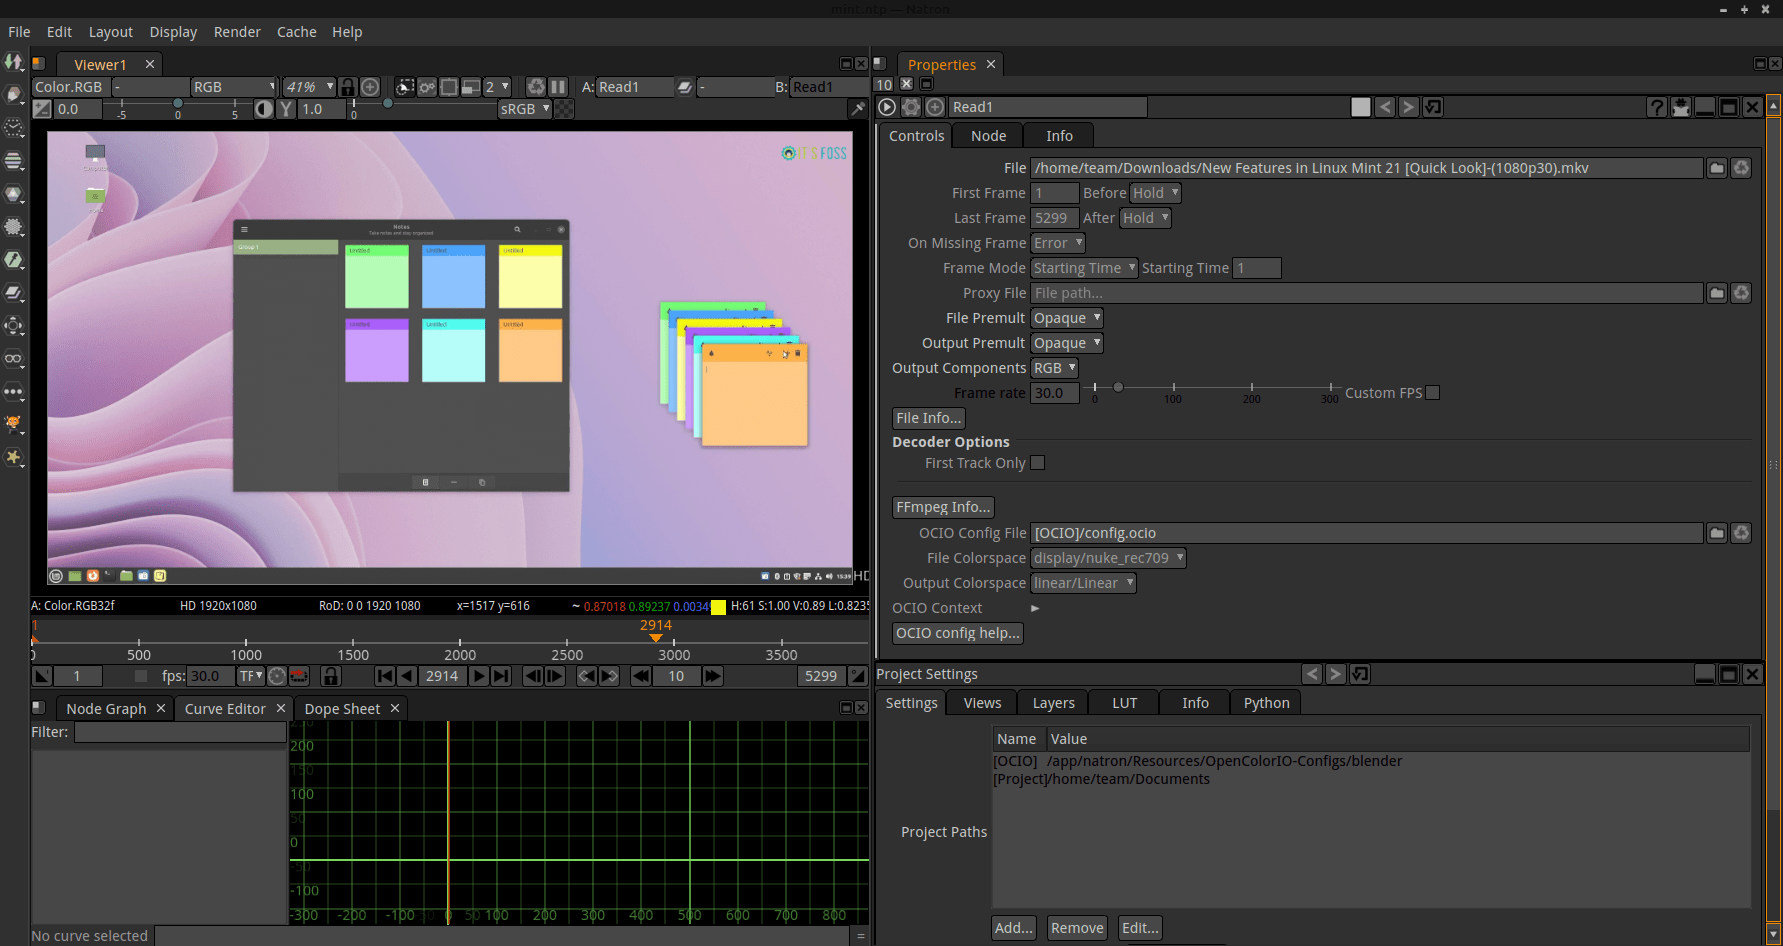Check the First Track Only option
This screenshot has height=946, width=1783.
(x=1037, y=462)
